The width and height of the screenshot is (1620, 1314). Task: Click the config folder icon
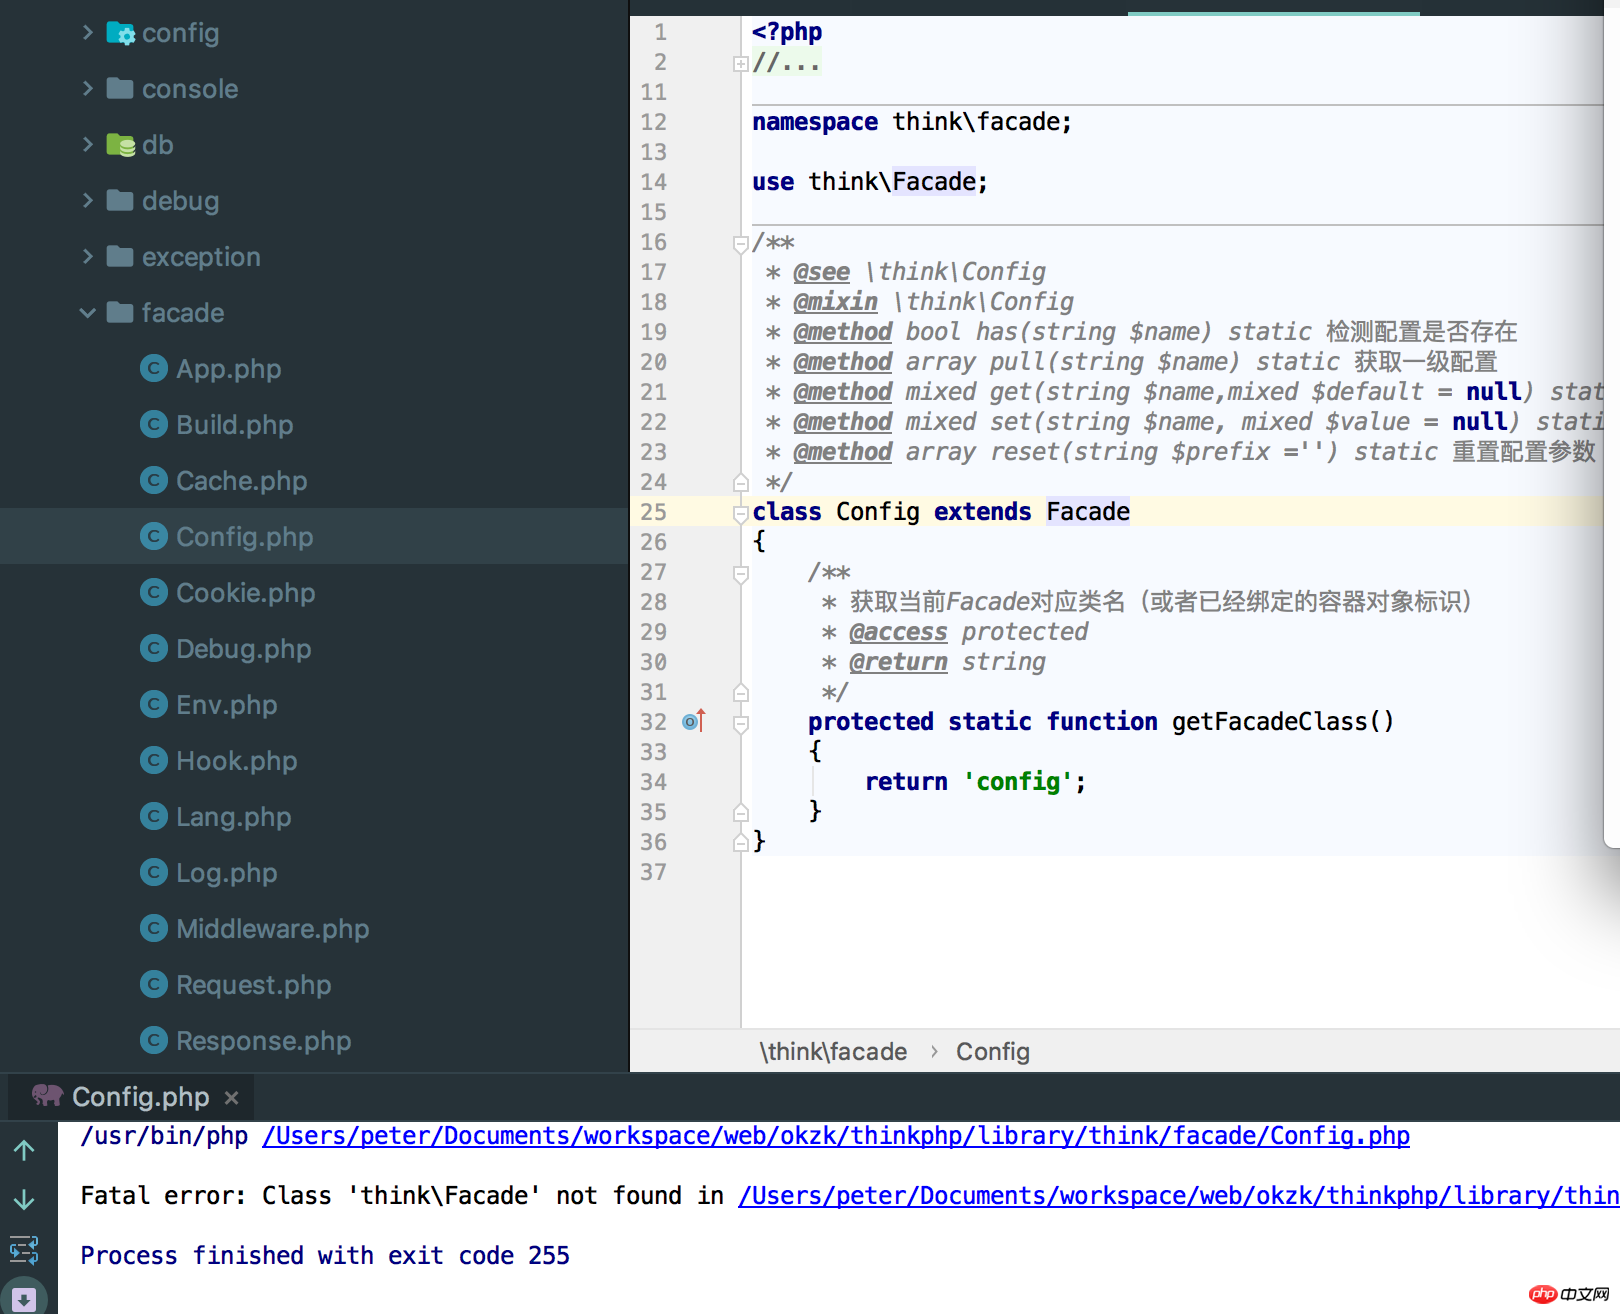(120, 33)
